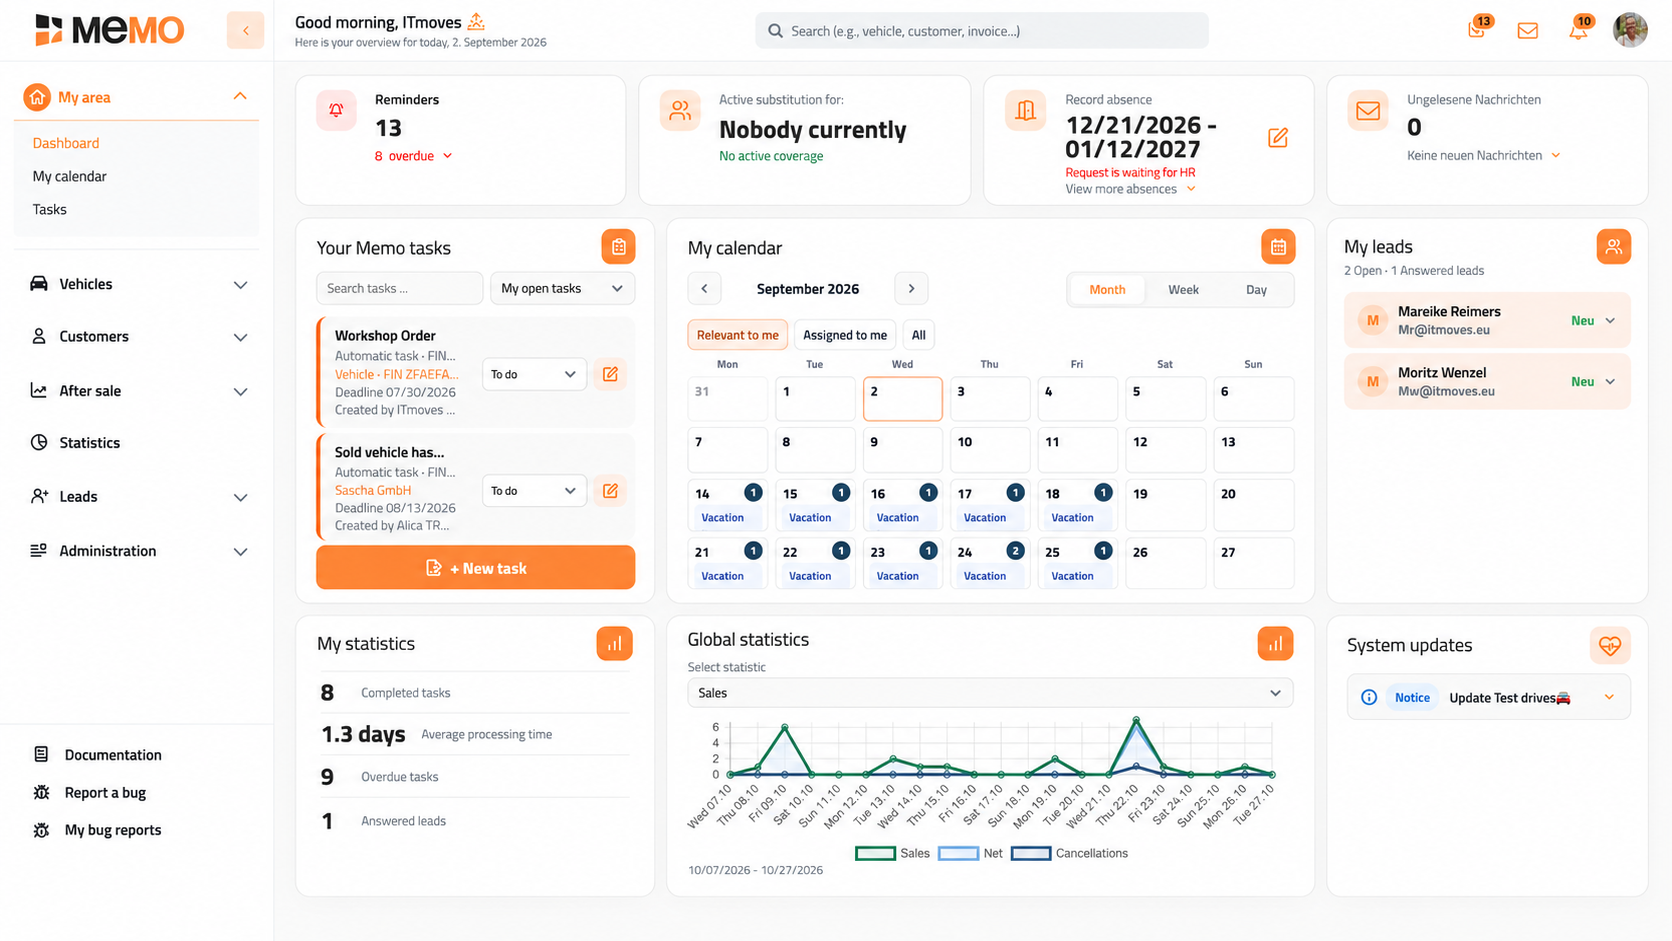
Task: Click the Reminders bell icon
Action: pos(337,110)
